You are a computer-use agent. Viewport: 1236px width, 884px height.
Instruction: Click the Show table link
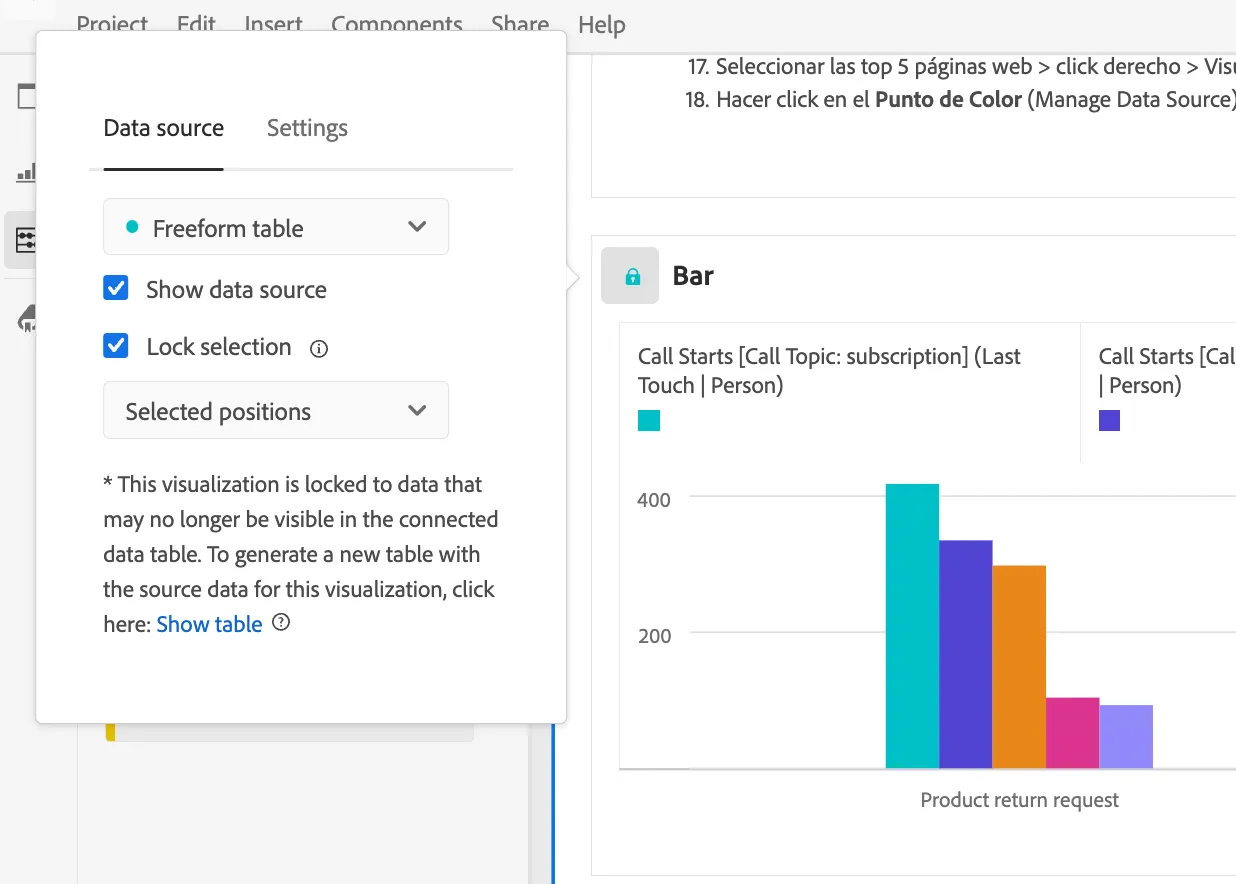pos(209,624)
